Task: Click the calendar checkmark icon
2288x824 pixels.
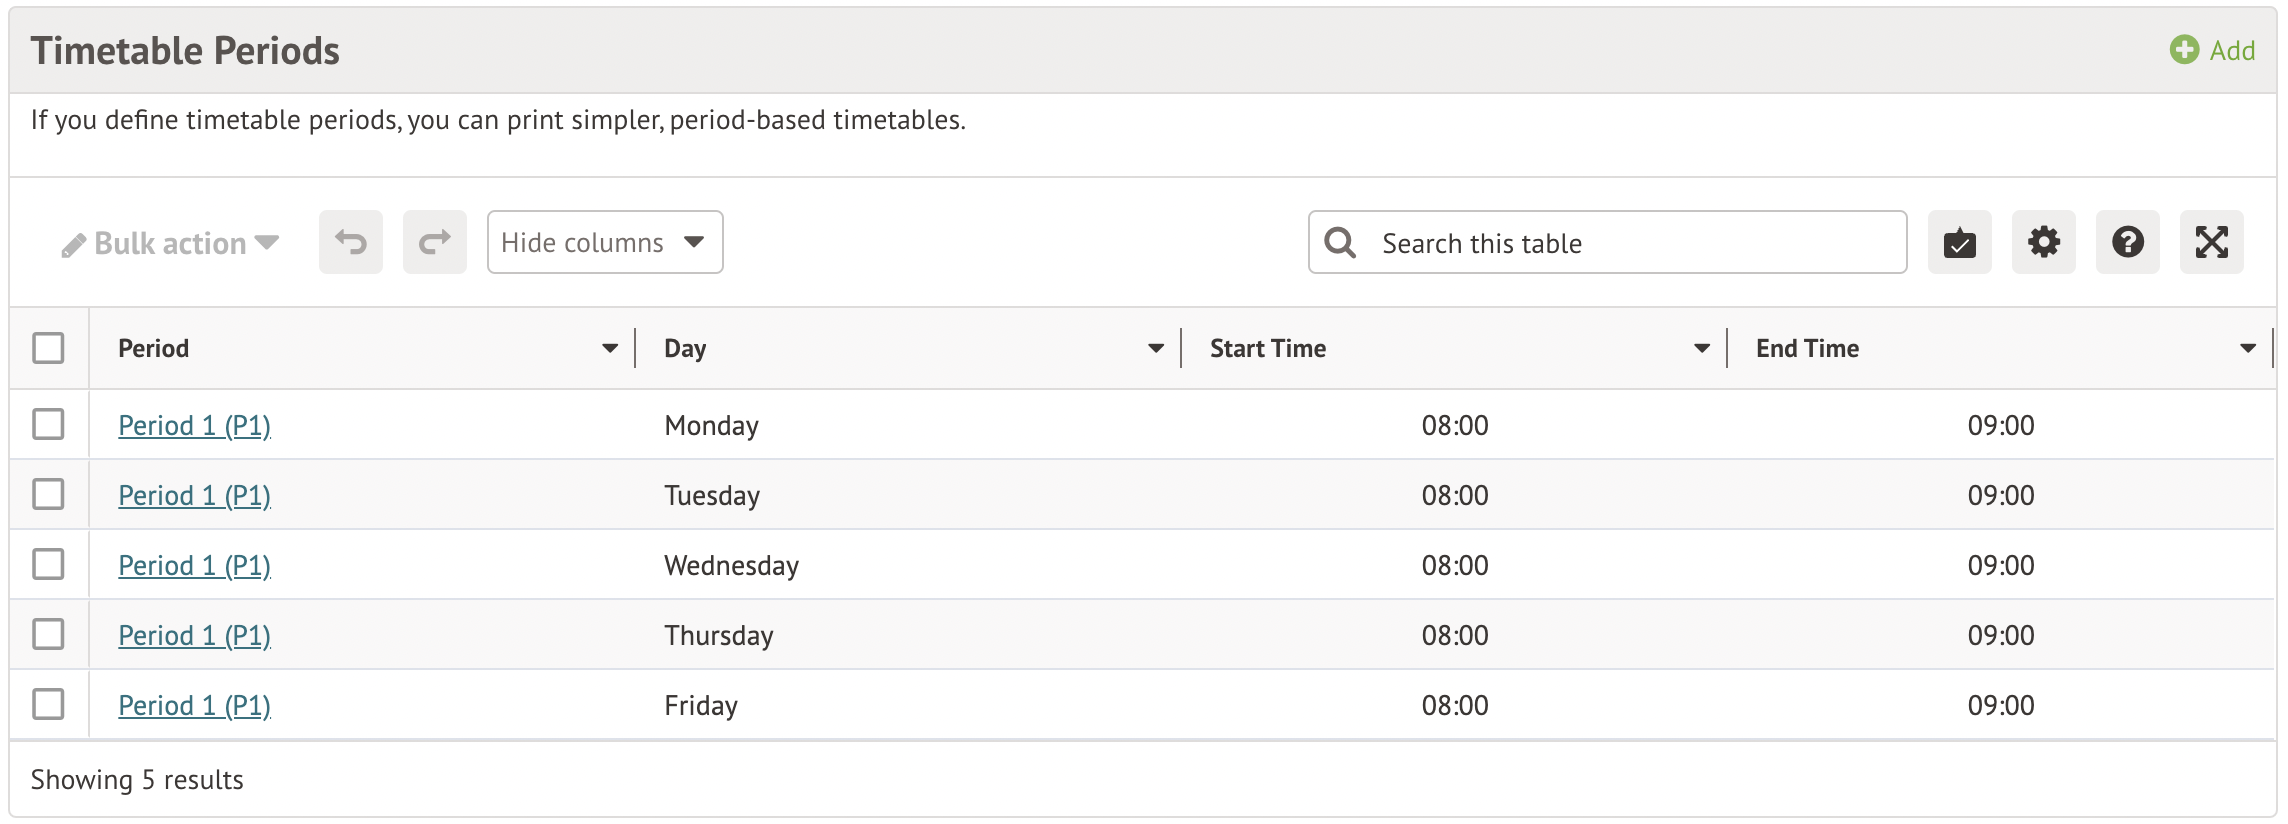Action: [1960, 242]
